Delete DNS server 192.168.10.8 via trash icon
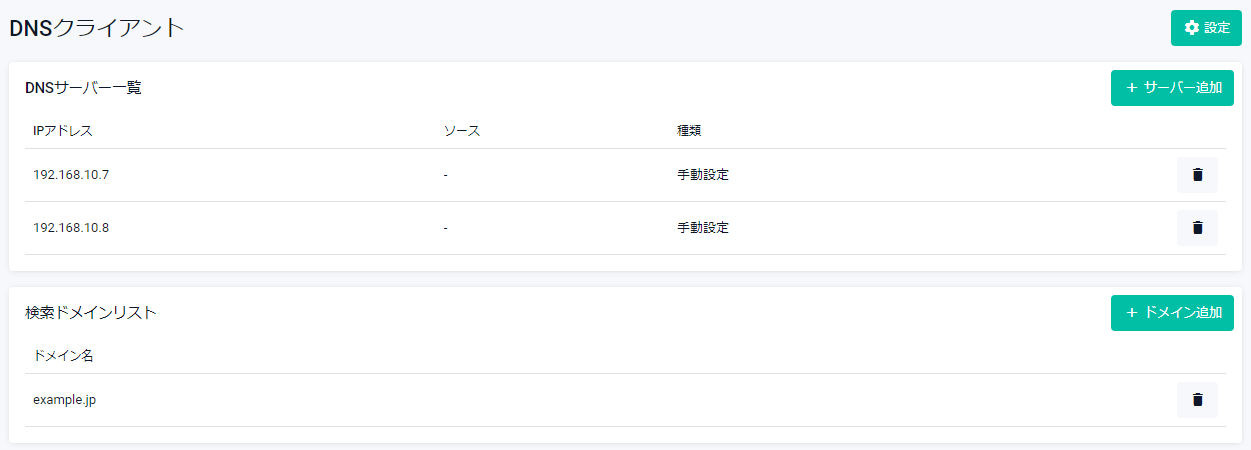1251x450 pixels. [x=1197, y=228]
